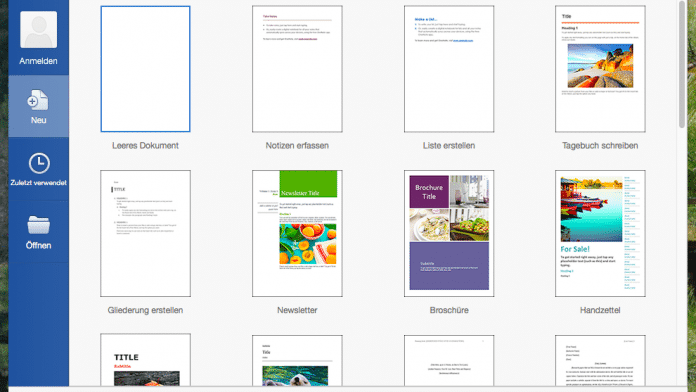The height and width of the screenshot is (392, 696).
Task: Select the Tagebuch schreiben template thumbnail
Action: pos(600,69)
